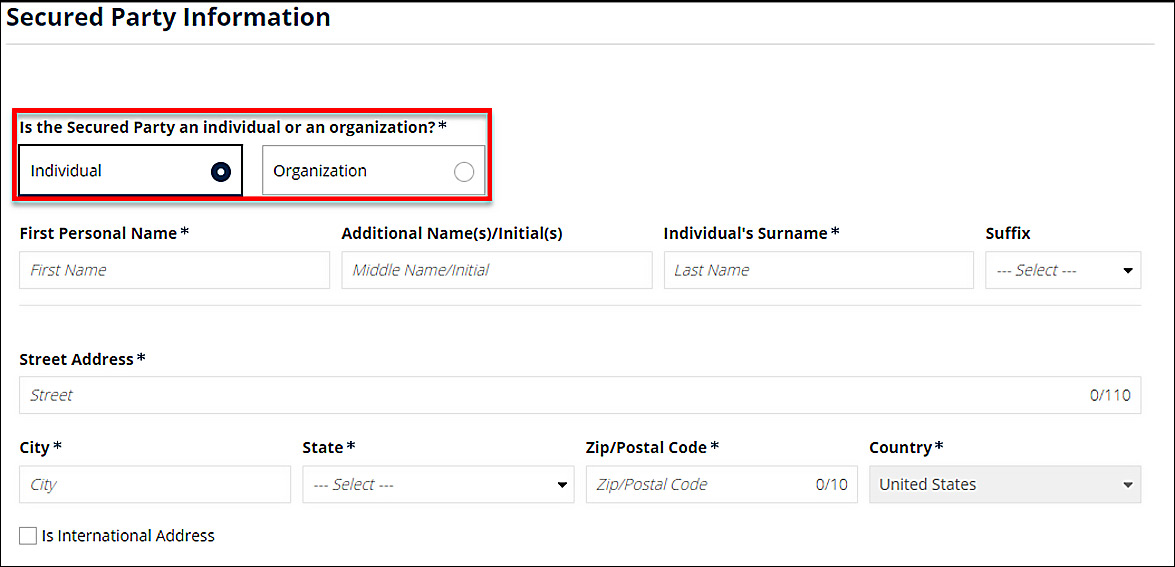Viewport: 1175px width, 567px height.
Task: Expand the State selection dropdown
Action: click(438, 484)
